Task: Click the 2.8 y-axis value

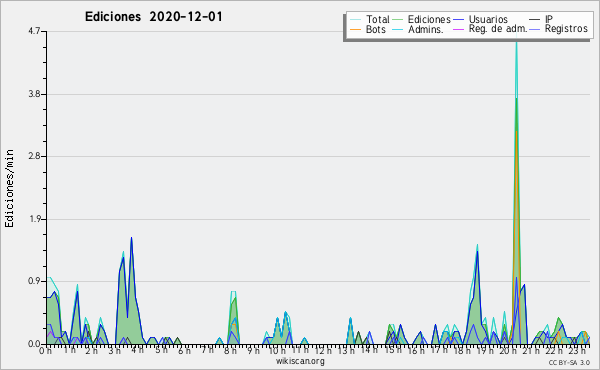Action: coord(34,156)
